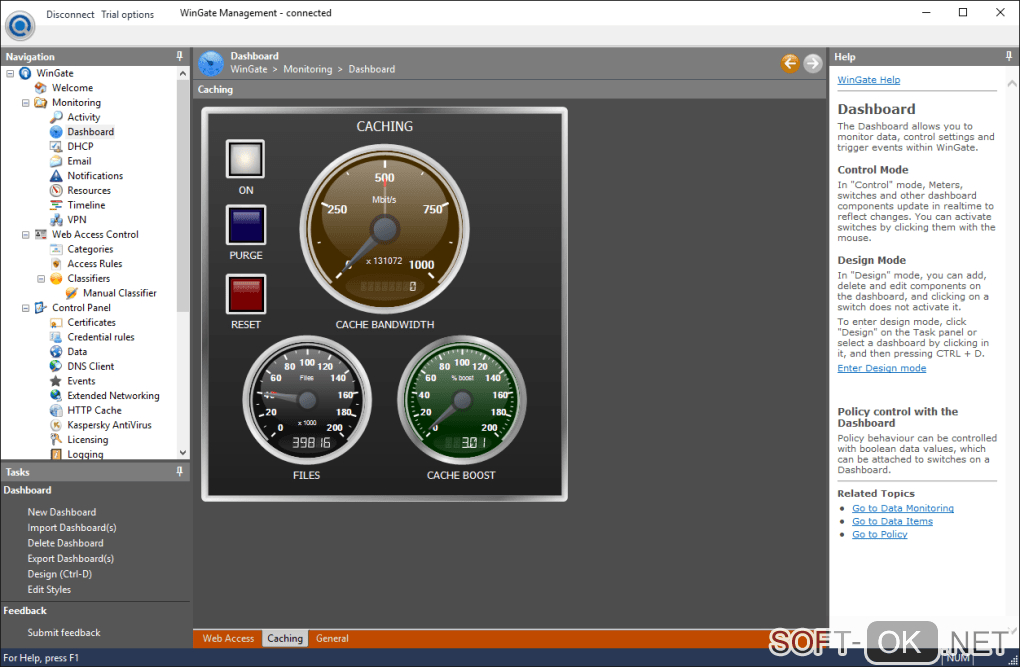Click Export Dashboard(s) task

coord(70,558)
